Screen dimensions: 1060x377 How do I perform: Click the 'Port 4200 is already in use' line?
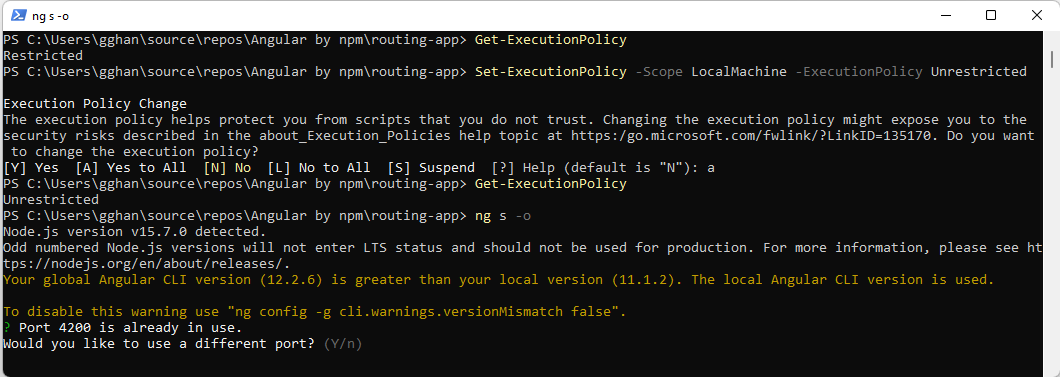[x=130, y=328]
